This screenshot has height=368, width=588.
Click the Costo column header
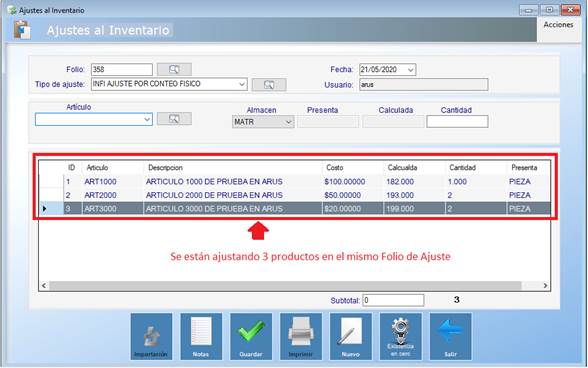pos(352,168)
